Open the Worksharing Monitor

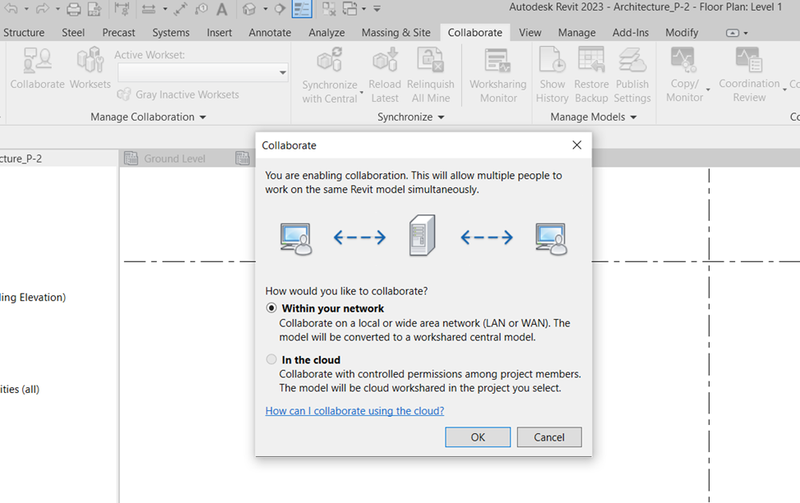point(498,76)
